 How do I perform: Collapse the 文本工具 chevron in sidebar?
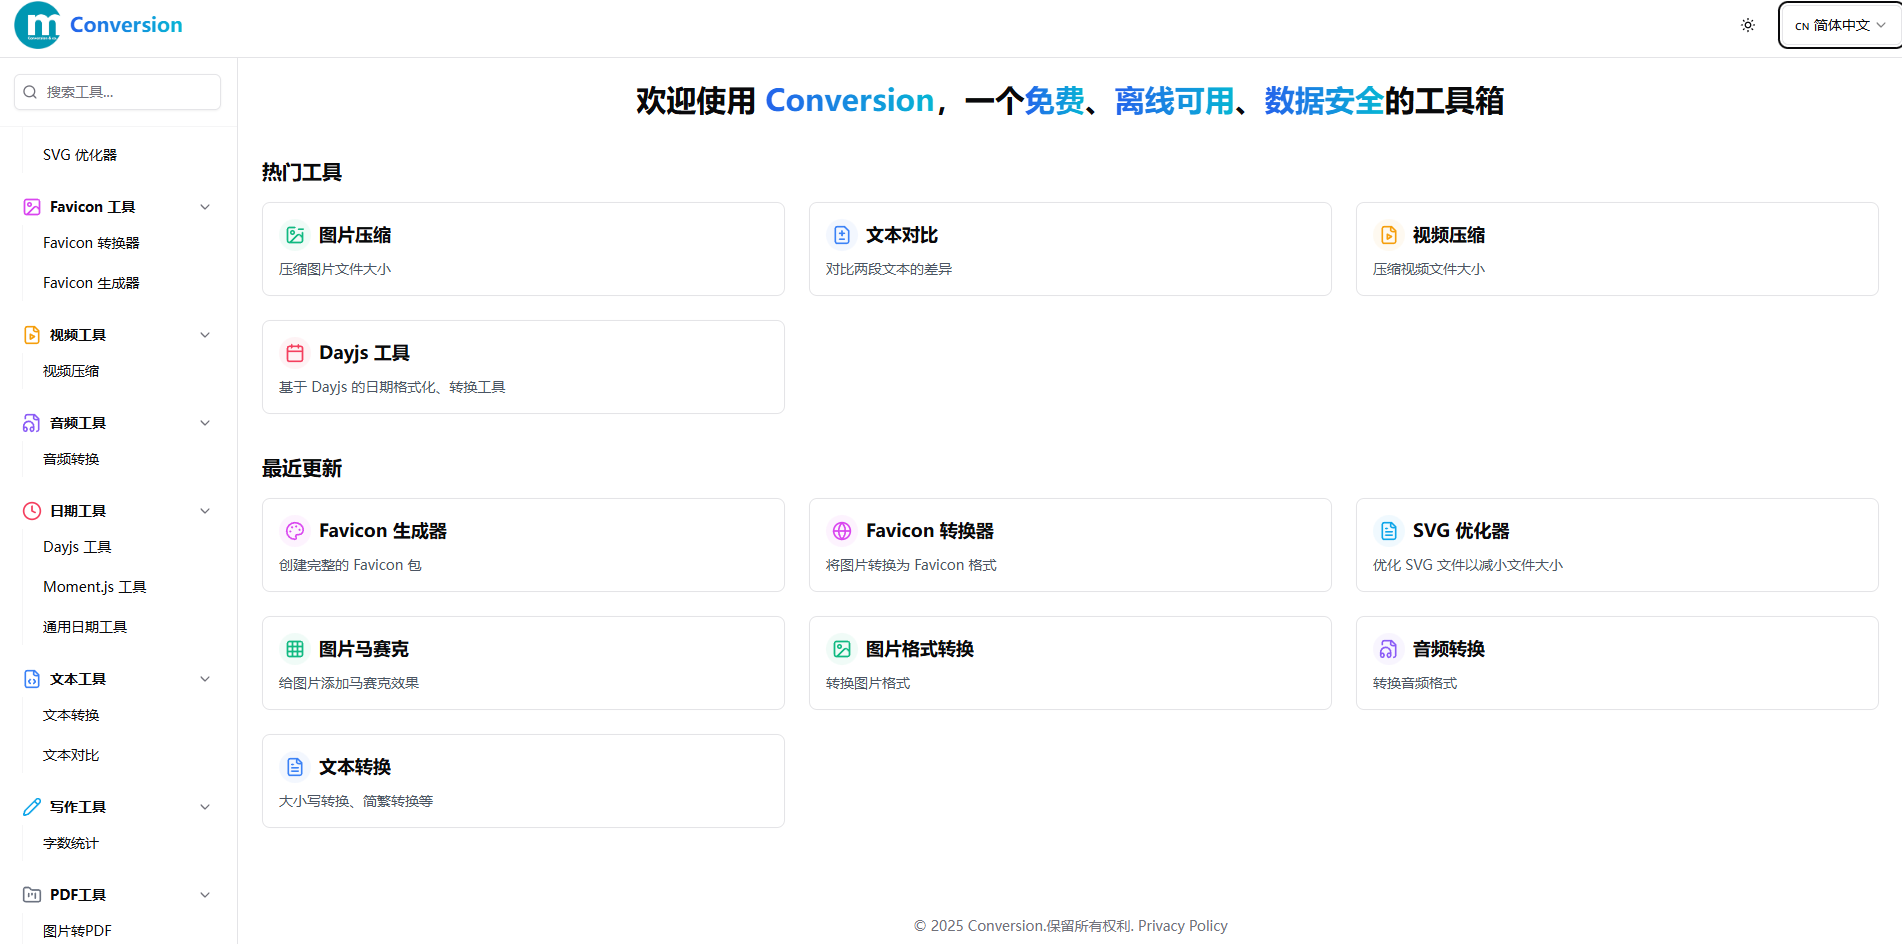(x=205, y=679)
